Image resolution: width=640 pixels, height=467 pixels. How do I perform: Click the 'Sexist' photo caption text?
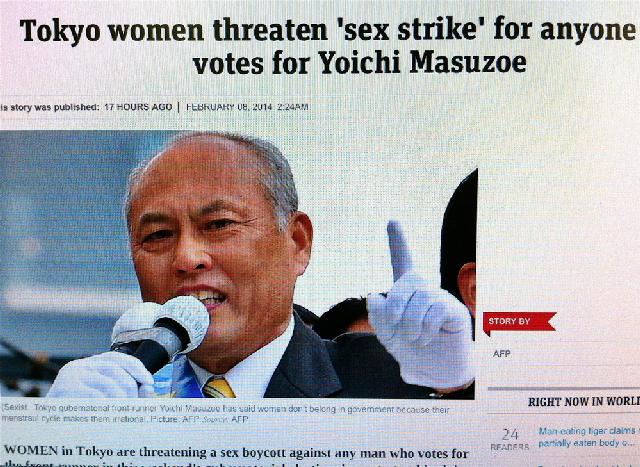pyautogui.click(x=225, y=413)
